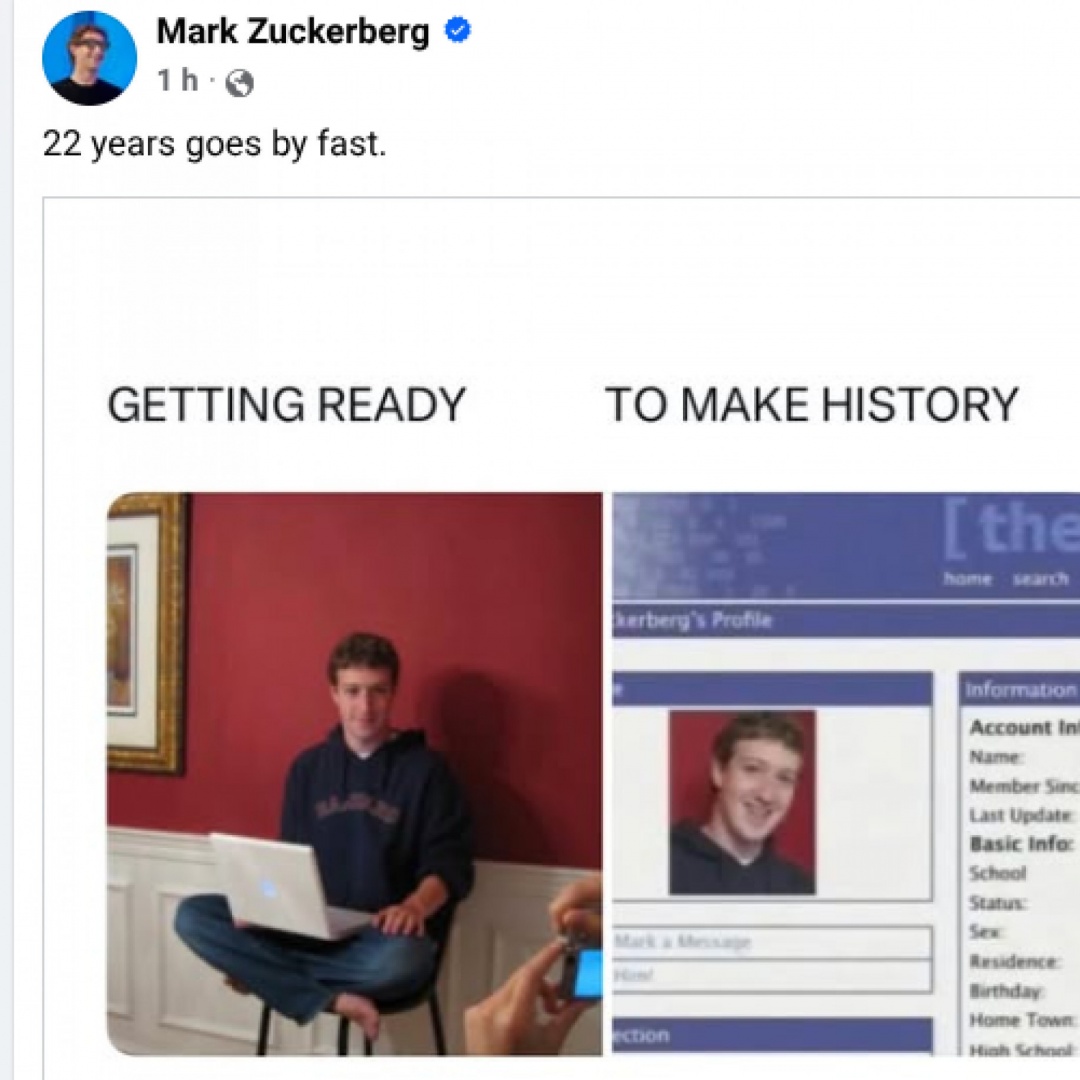Click the TO MAKE HISTORY heading

(x=811, y=404)
